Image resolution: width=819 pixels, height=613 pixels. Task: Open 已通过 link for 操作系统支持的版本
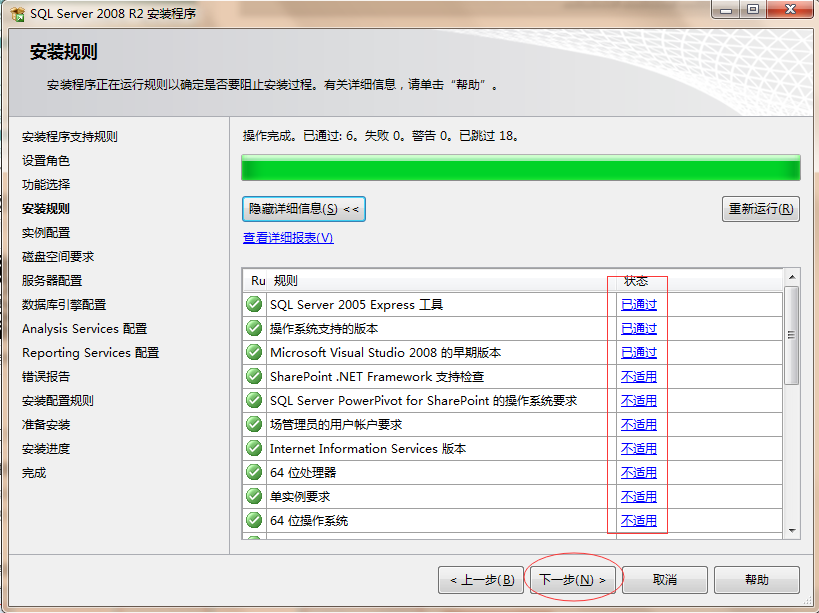[x=639, y=328]
